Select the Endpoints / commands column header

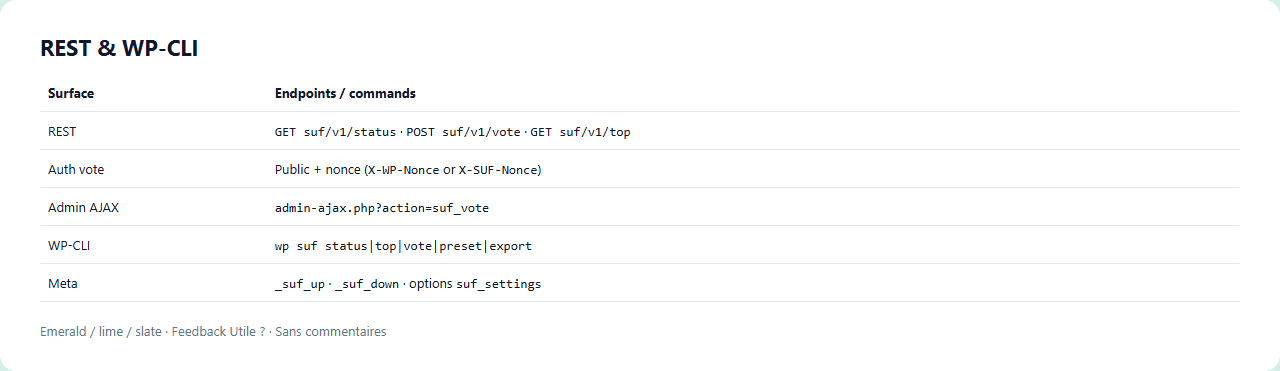[345, 93]
